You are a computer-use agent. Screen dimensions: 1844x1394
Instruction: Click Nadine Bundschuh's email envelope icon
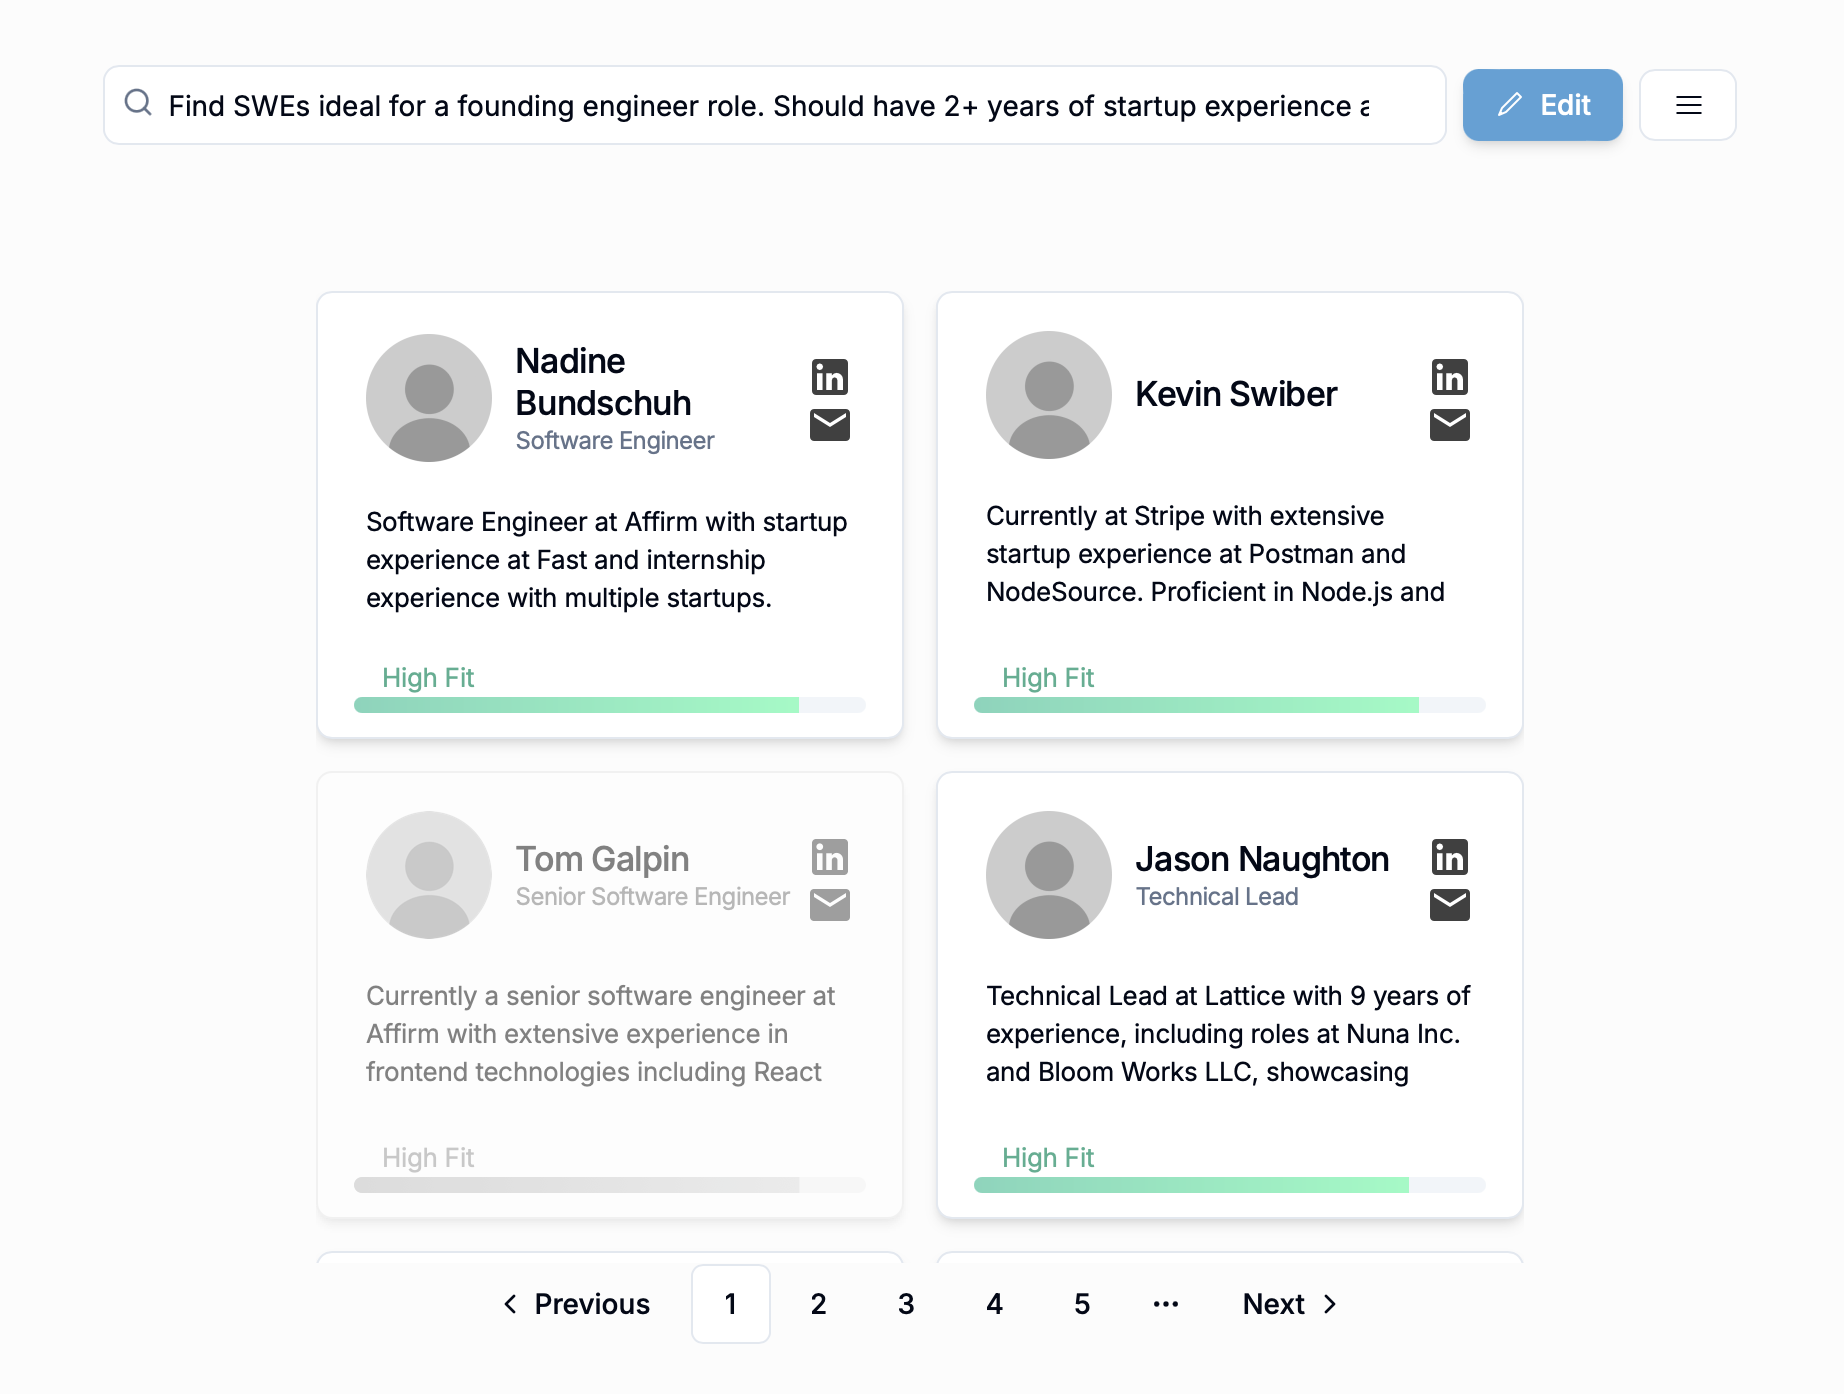coord(829,425)
